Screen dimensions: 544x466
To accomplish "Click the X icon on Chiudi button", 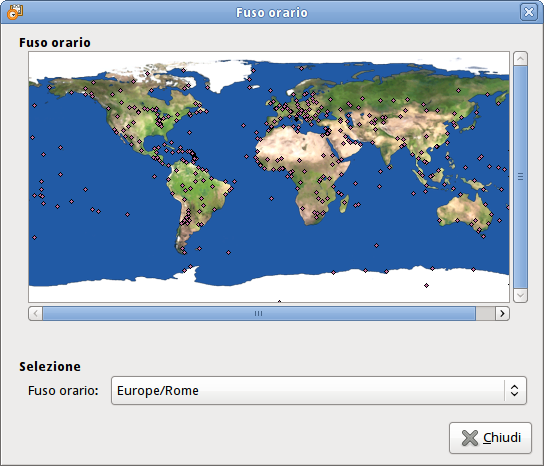I will (x=470, y=438).
